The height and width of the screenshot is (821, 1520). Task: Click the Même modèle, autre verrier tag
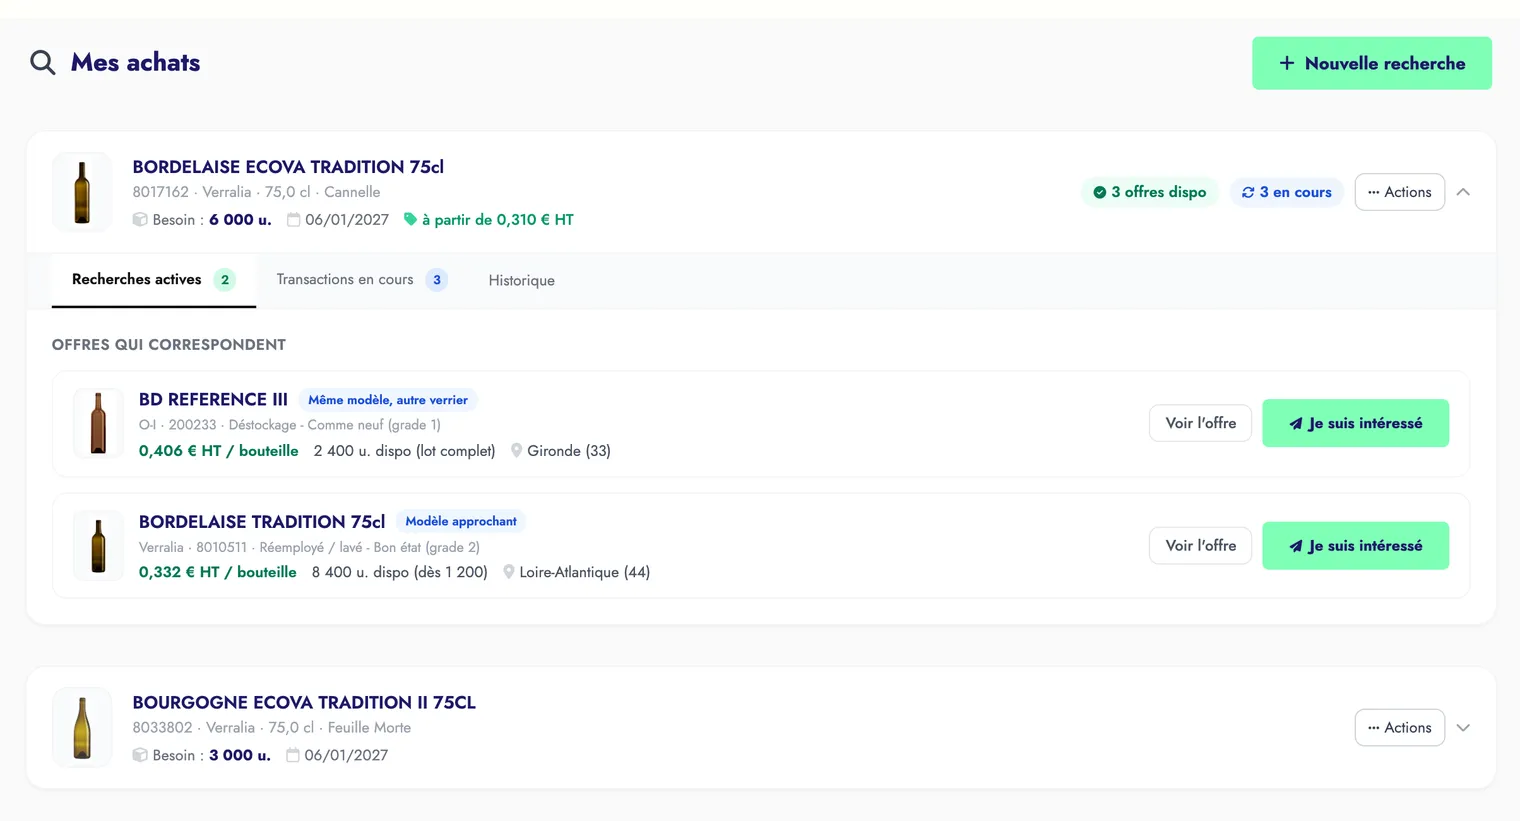pyautogui.click(x=388, y=400)
